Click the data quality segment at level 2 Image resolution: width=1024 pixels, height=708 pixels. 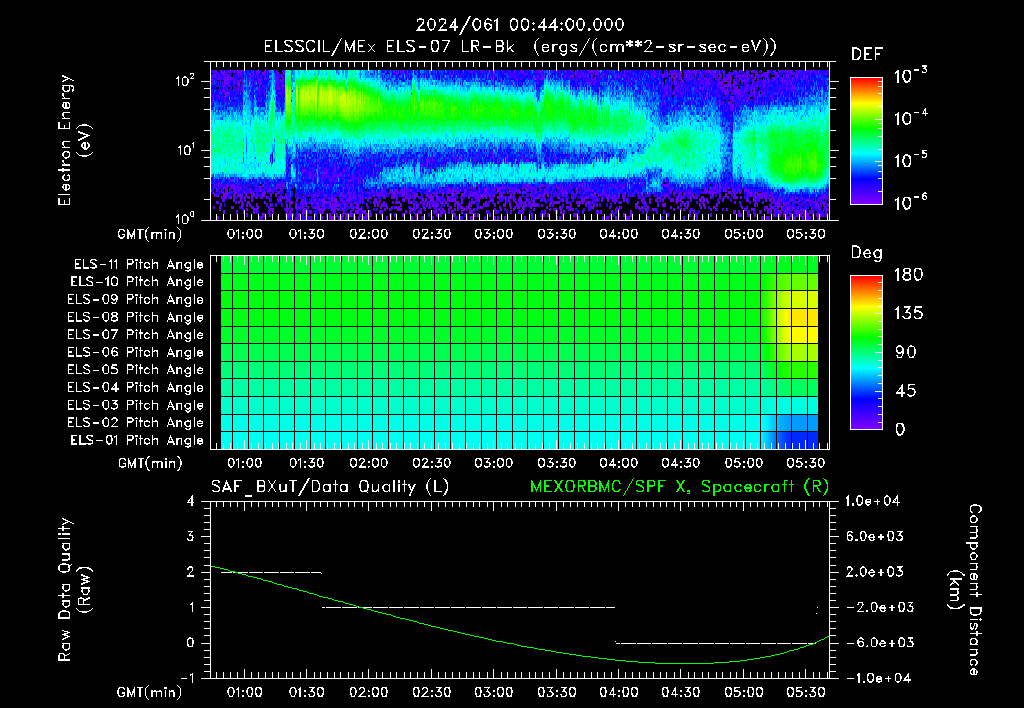tap(271, 573)
